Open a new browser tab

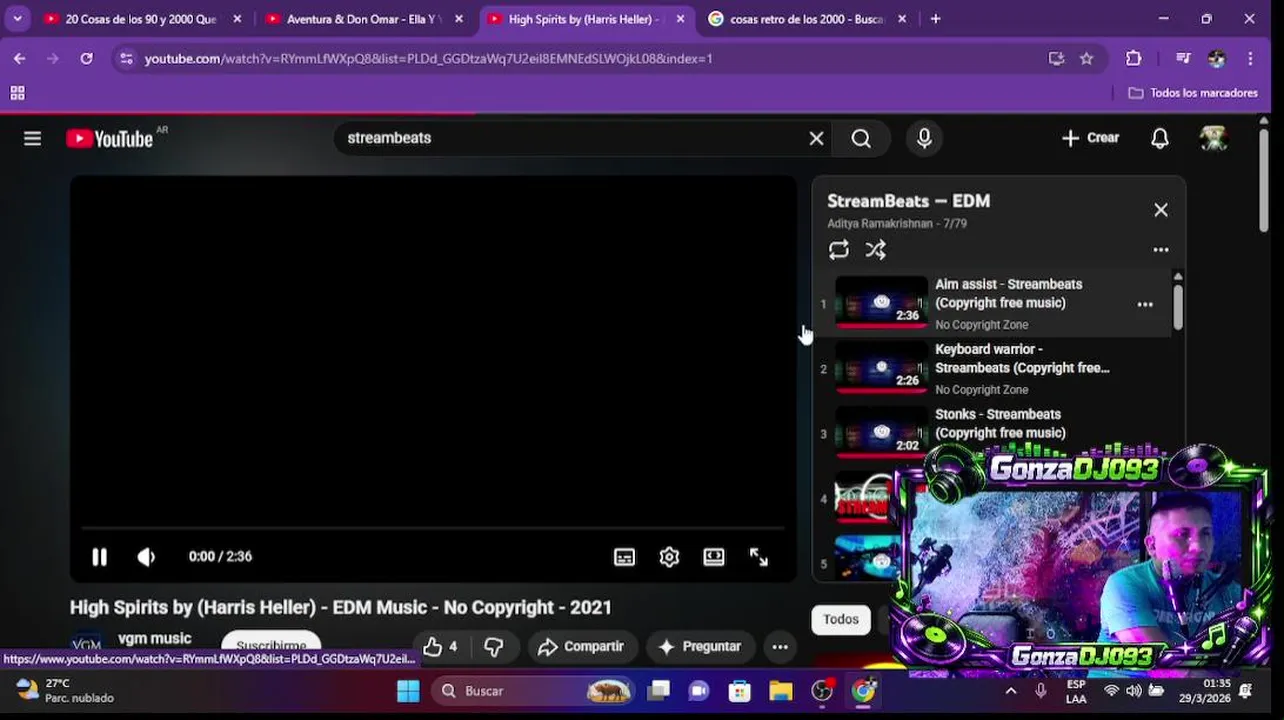[x=935, y=19]
